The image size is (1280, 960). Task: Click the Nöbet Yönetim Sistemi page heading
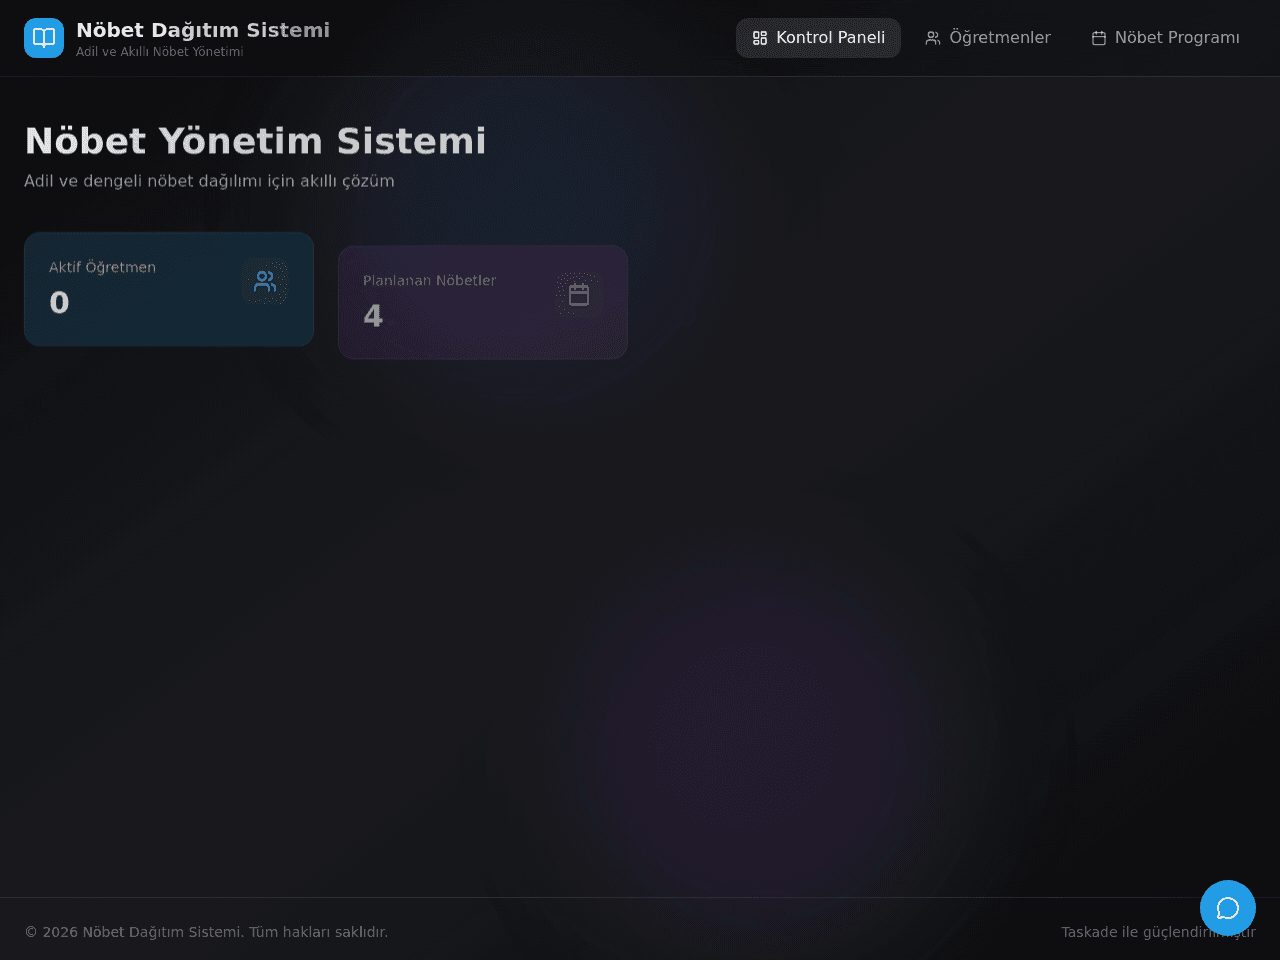coord(255,141)
